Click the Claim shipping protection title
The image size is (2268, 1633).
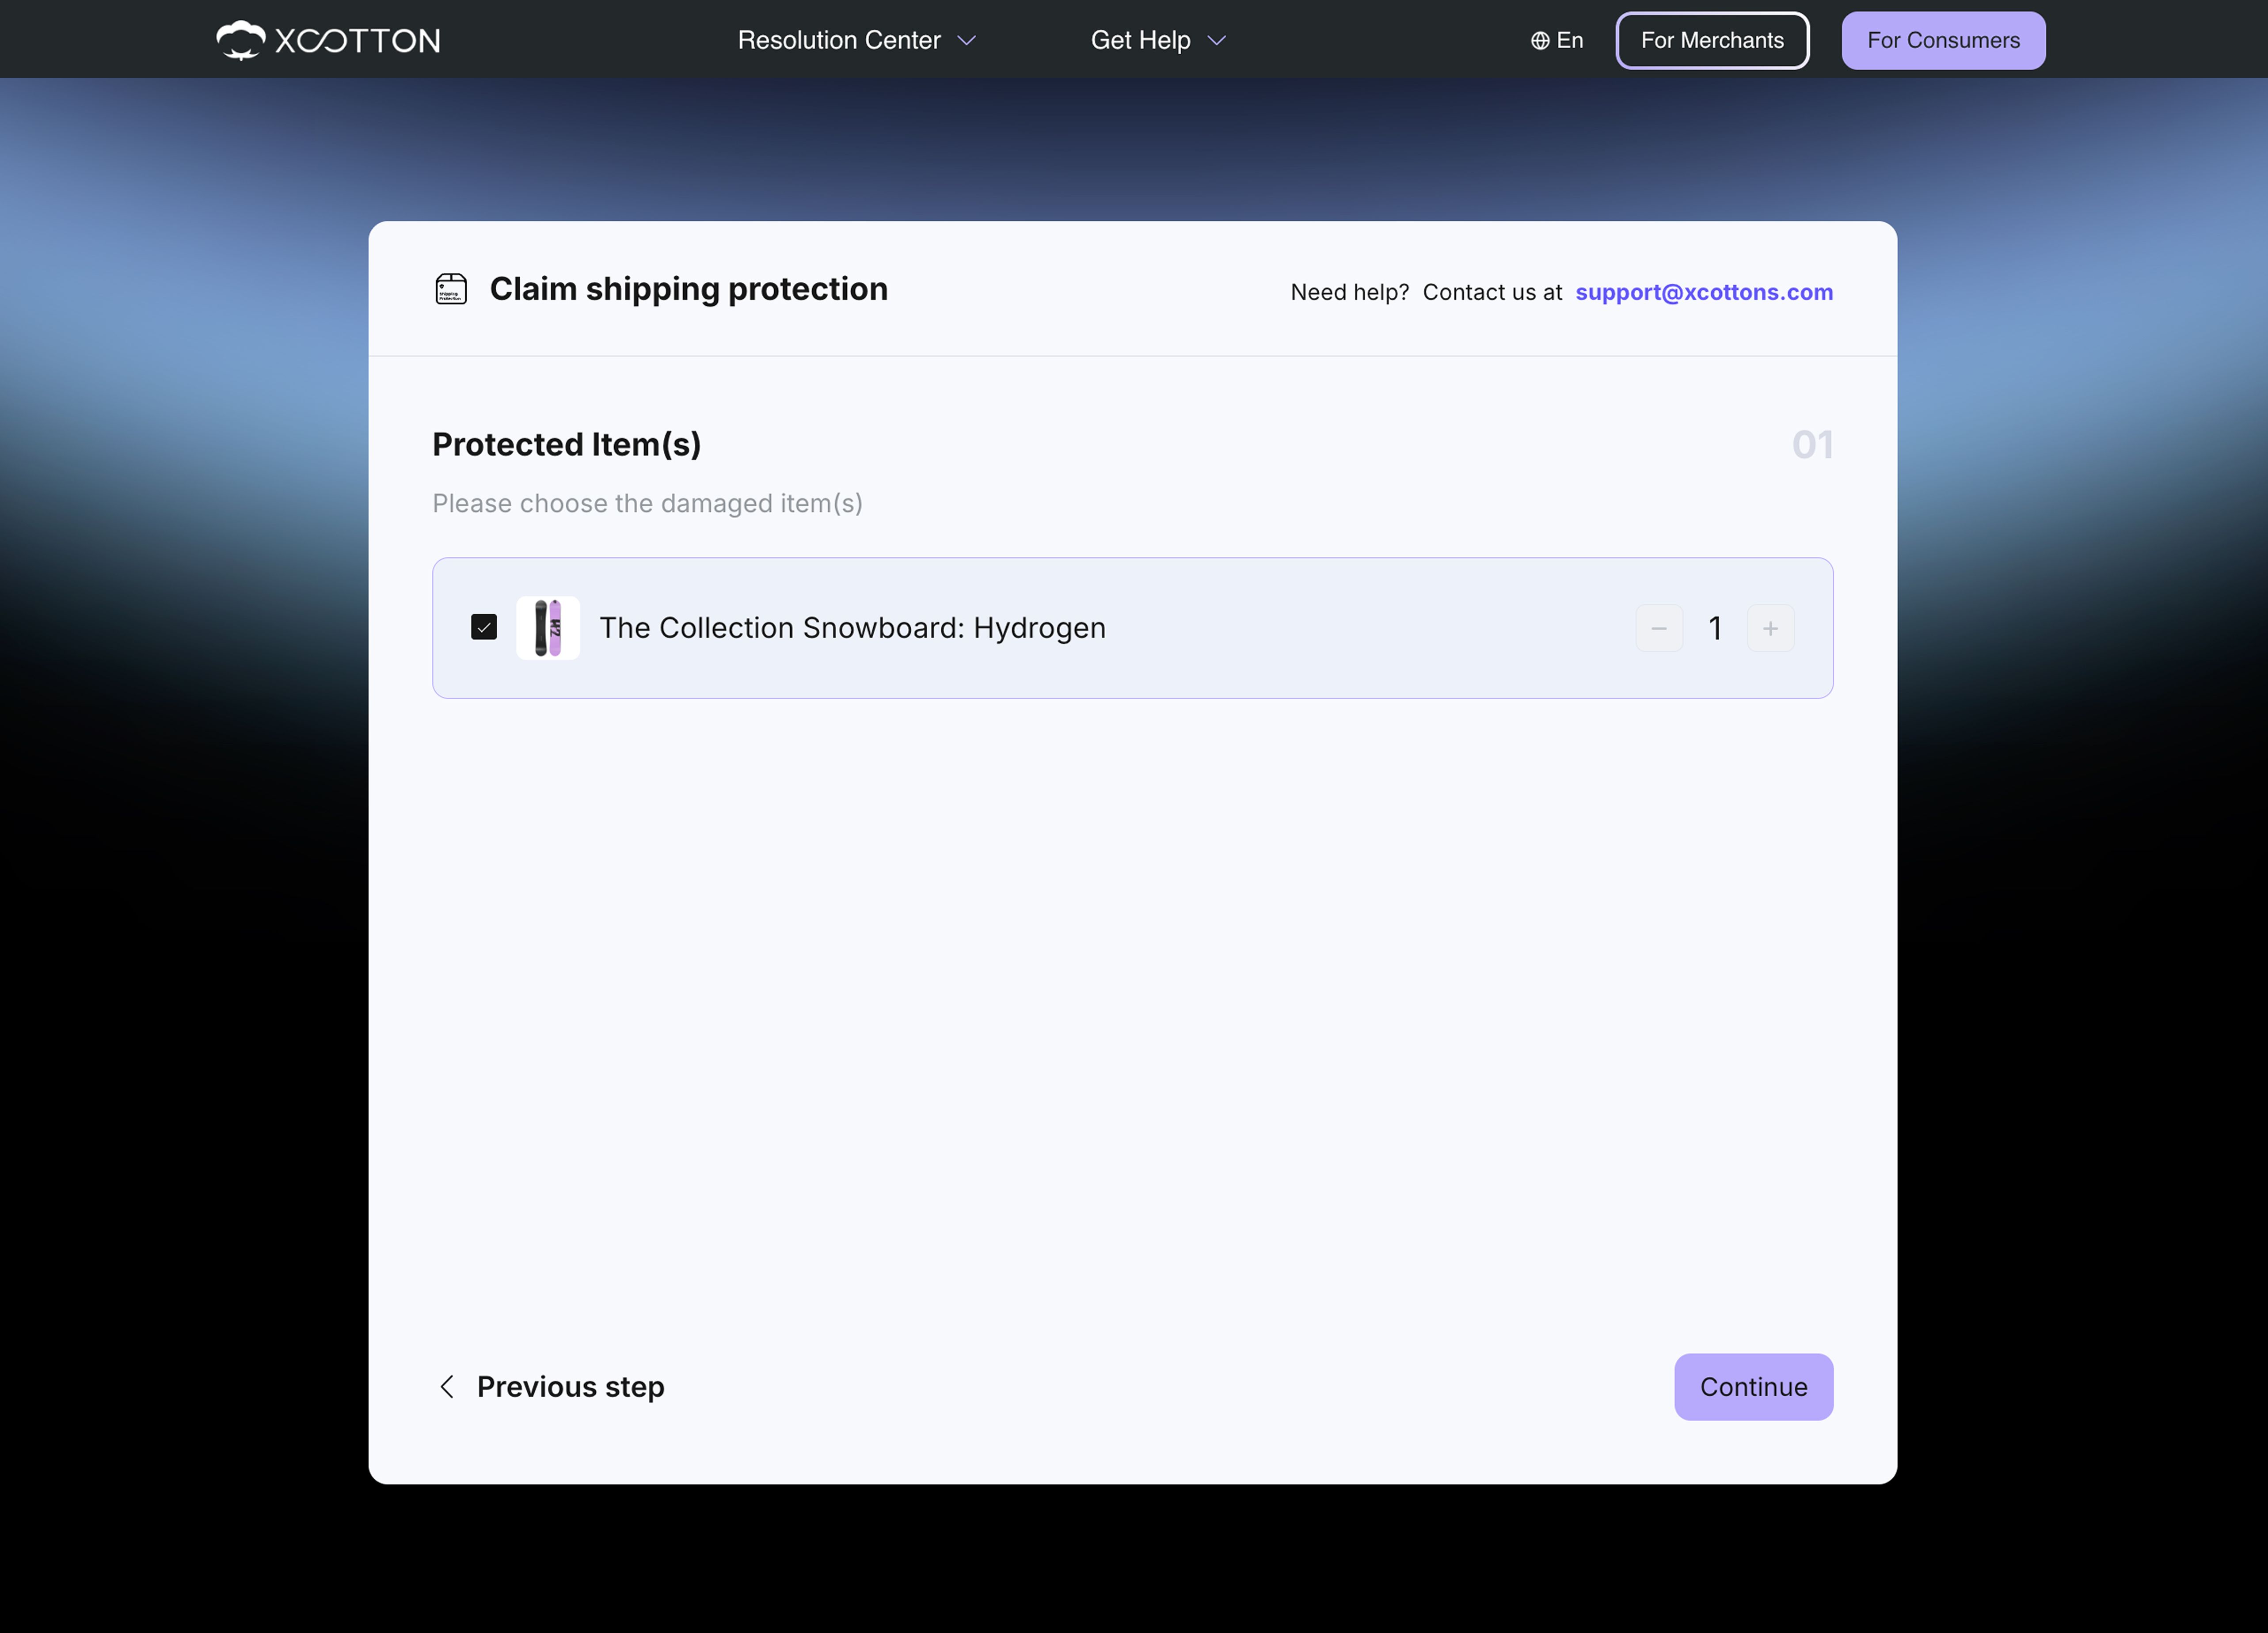[688, 289]
